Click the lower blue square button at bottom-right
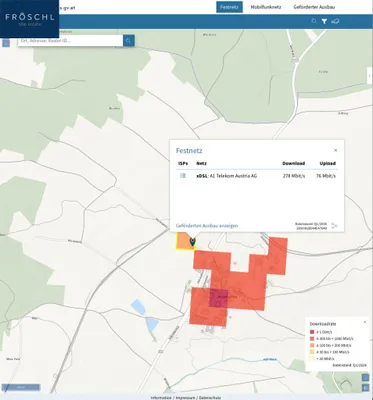 pyautogui.click(x=366, y=388)
